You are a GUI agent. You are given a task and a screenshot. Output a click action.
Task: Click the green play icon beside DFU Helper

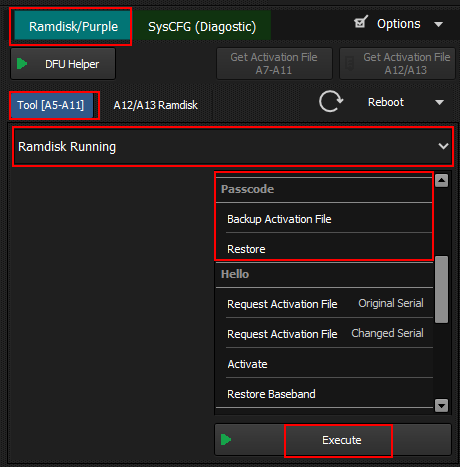tap(22, 63)
